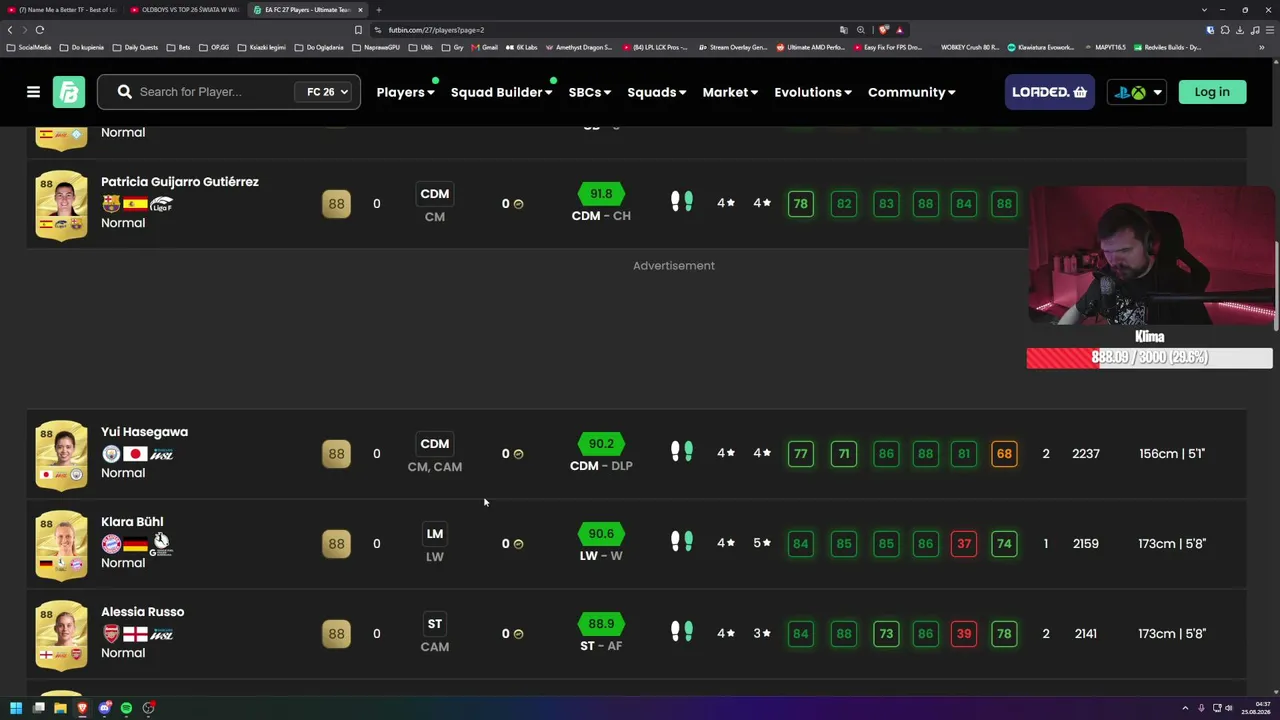The height and width of the screenshot is (720, 1280).
Task: Click the bookmark icon in the address bar
Action: click(358, 30)
